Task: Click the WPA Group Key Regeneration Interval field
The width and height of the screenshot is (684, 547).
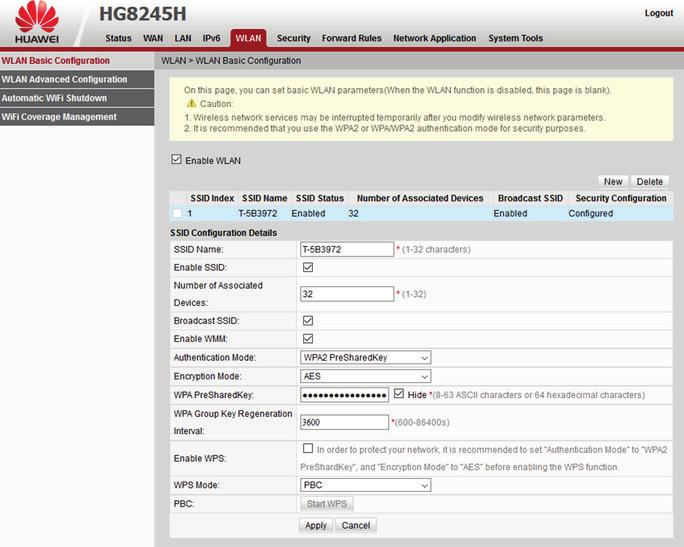Action: click(344, 422)
